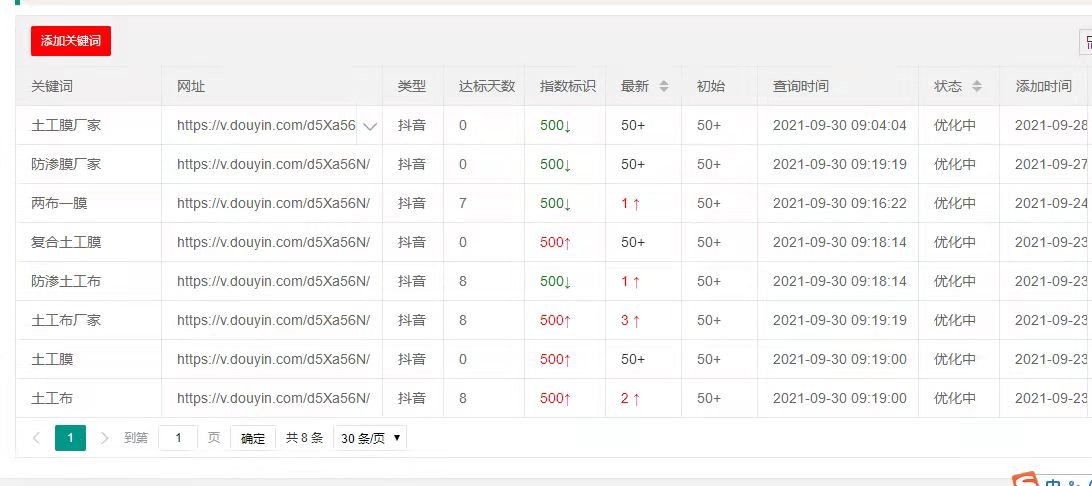
Task: Click the 初始 column header
Action: 710,86
